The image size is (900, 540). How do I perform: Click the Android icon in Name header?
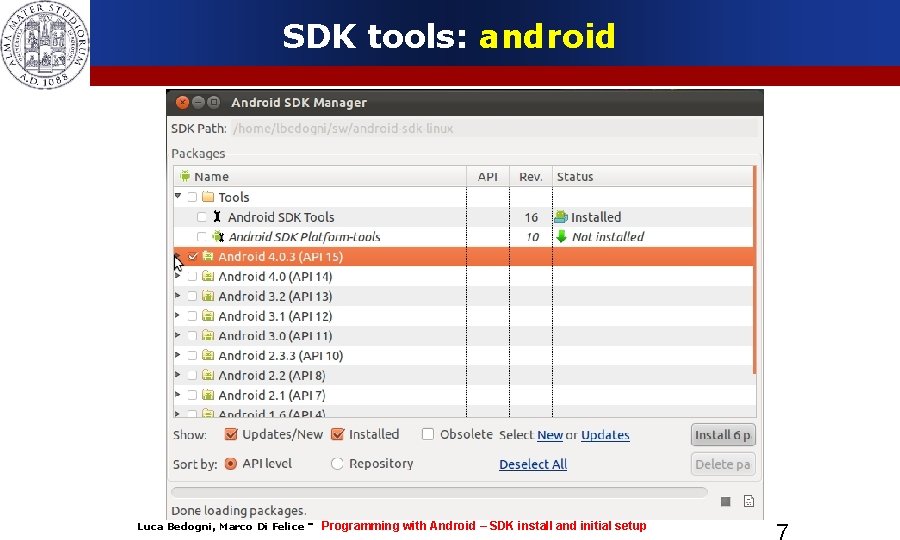pyautogui.click(x=185, y=176)
